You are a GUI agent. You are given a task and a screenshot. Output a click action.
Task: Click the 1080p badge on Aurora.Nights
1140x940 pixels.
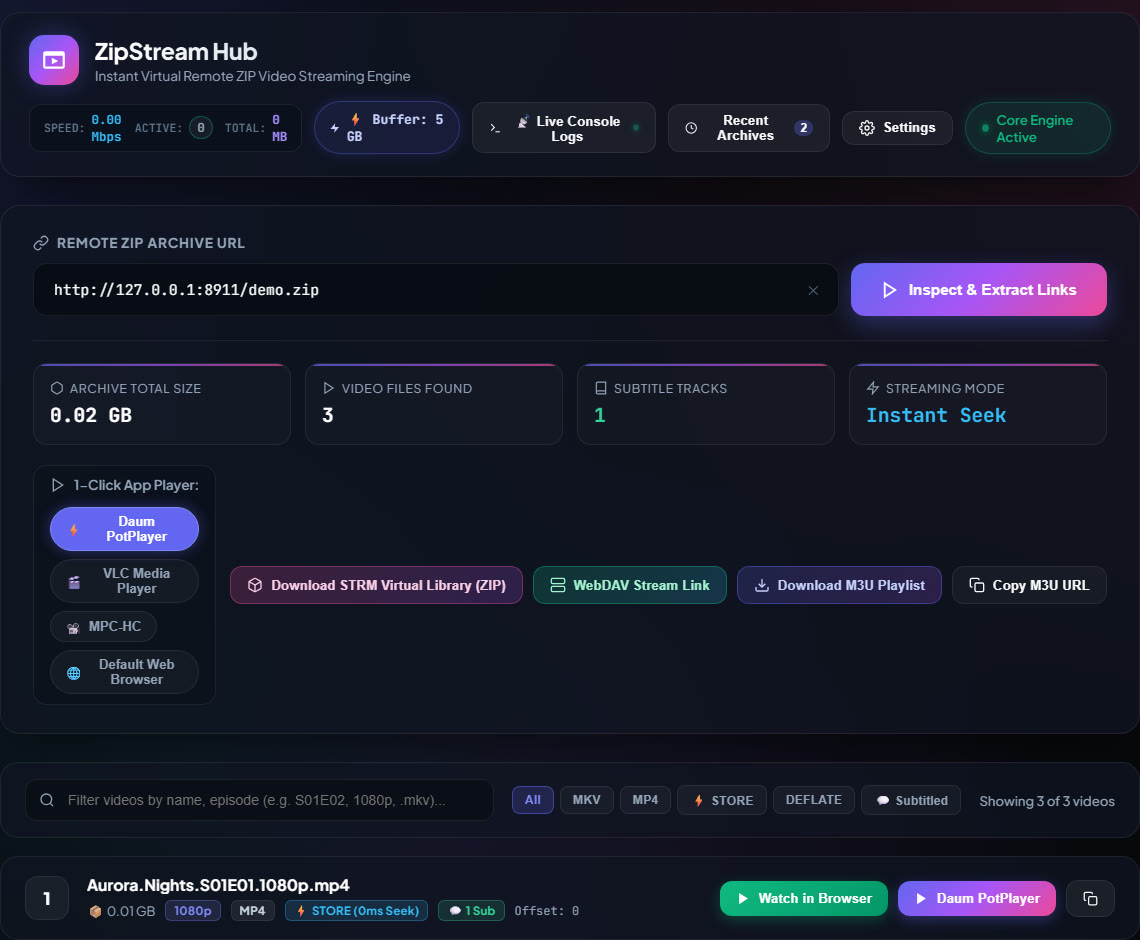click(x=193, y=911)
